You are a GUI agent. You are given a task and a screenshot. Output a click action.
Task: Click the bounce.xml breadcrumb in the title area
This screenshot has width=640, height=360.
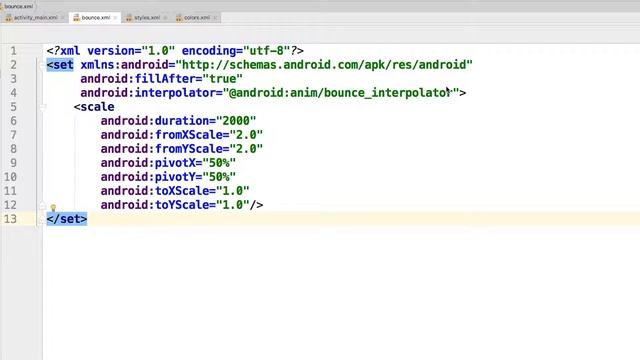point(18,6)
